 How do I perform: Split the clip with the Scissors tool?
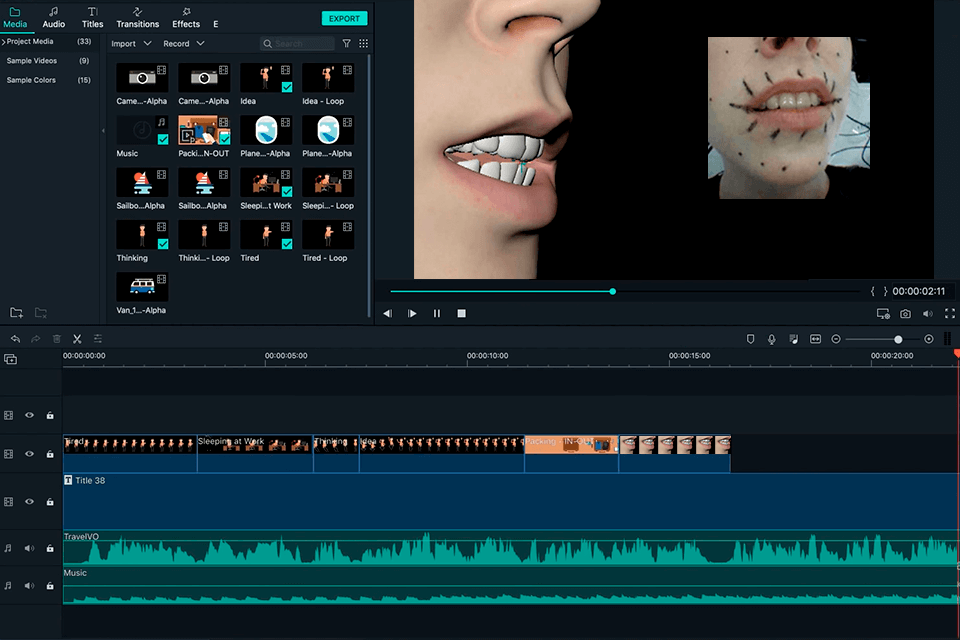[x=76, y=338]
